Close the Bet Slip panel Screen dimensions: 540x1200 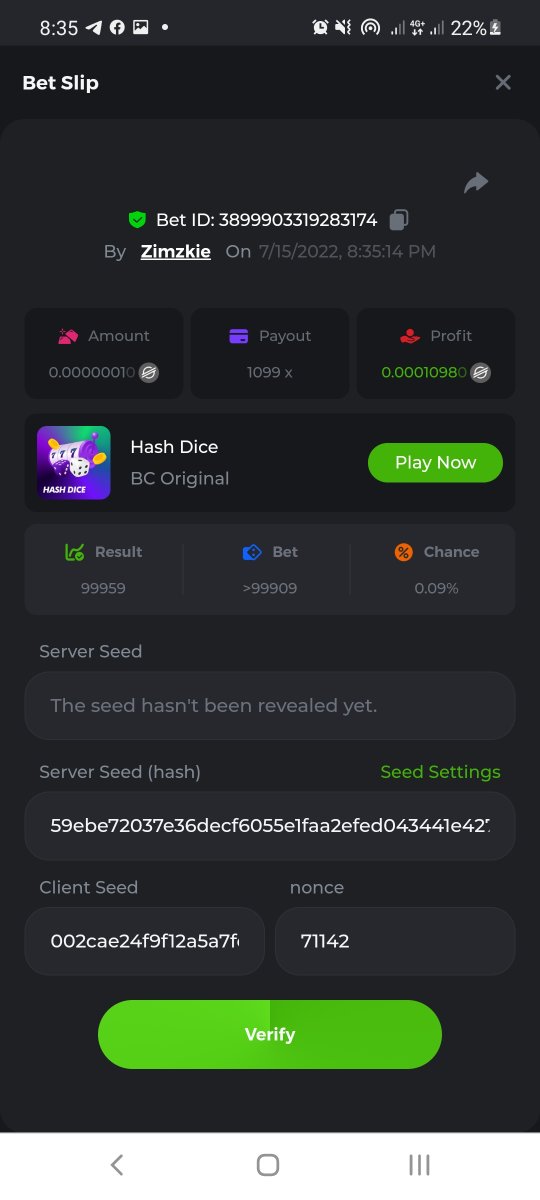503,82
